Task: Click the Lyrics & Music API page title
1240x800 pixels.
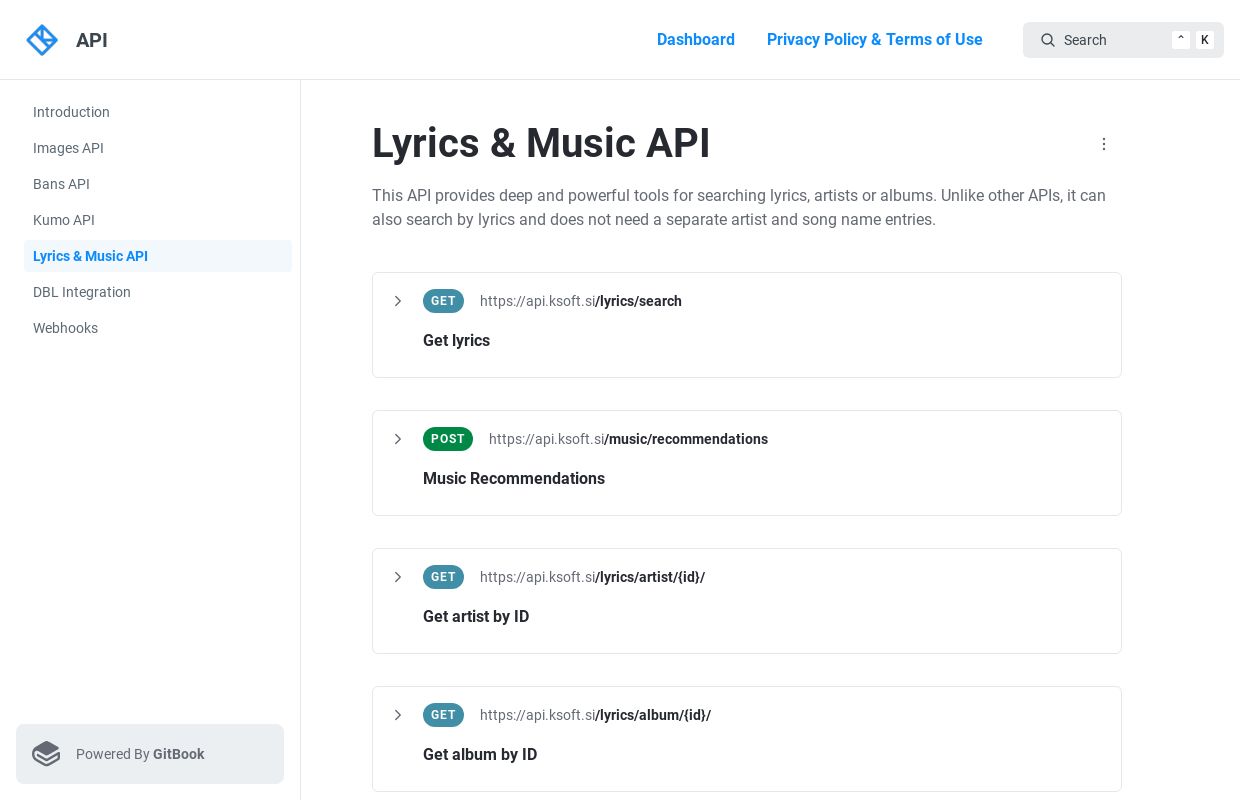Action: [541, 143]
